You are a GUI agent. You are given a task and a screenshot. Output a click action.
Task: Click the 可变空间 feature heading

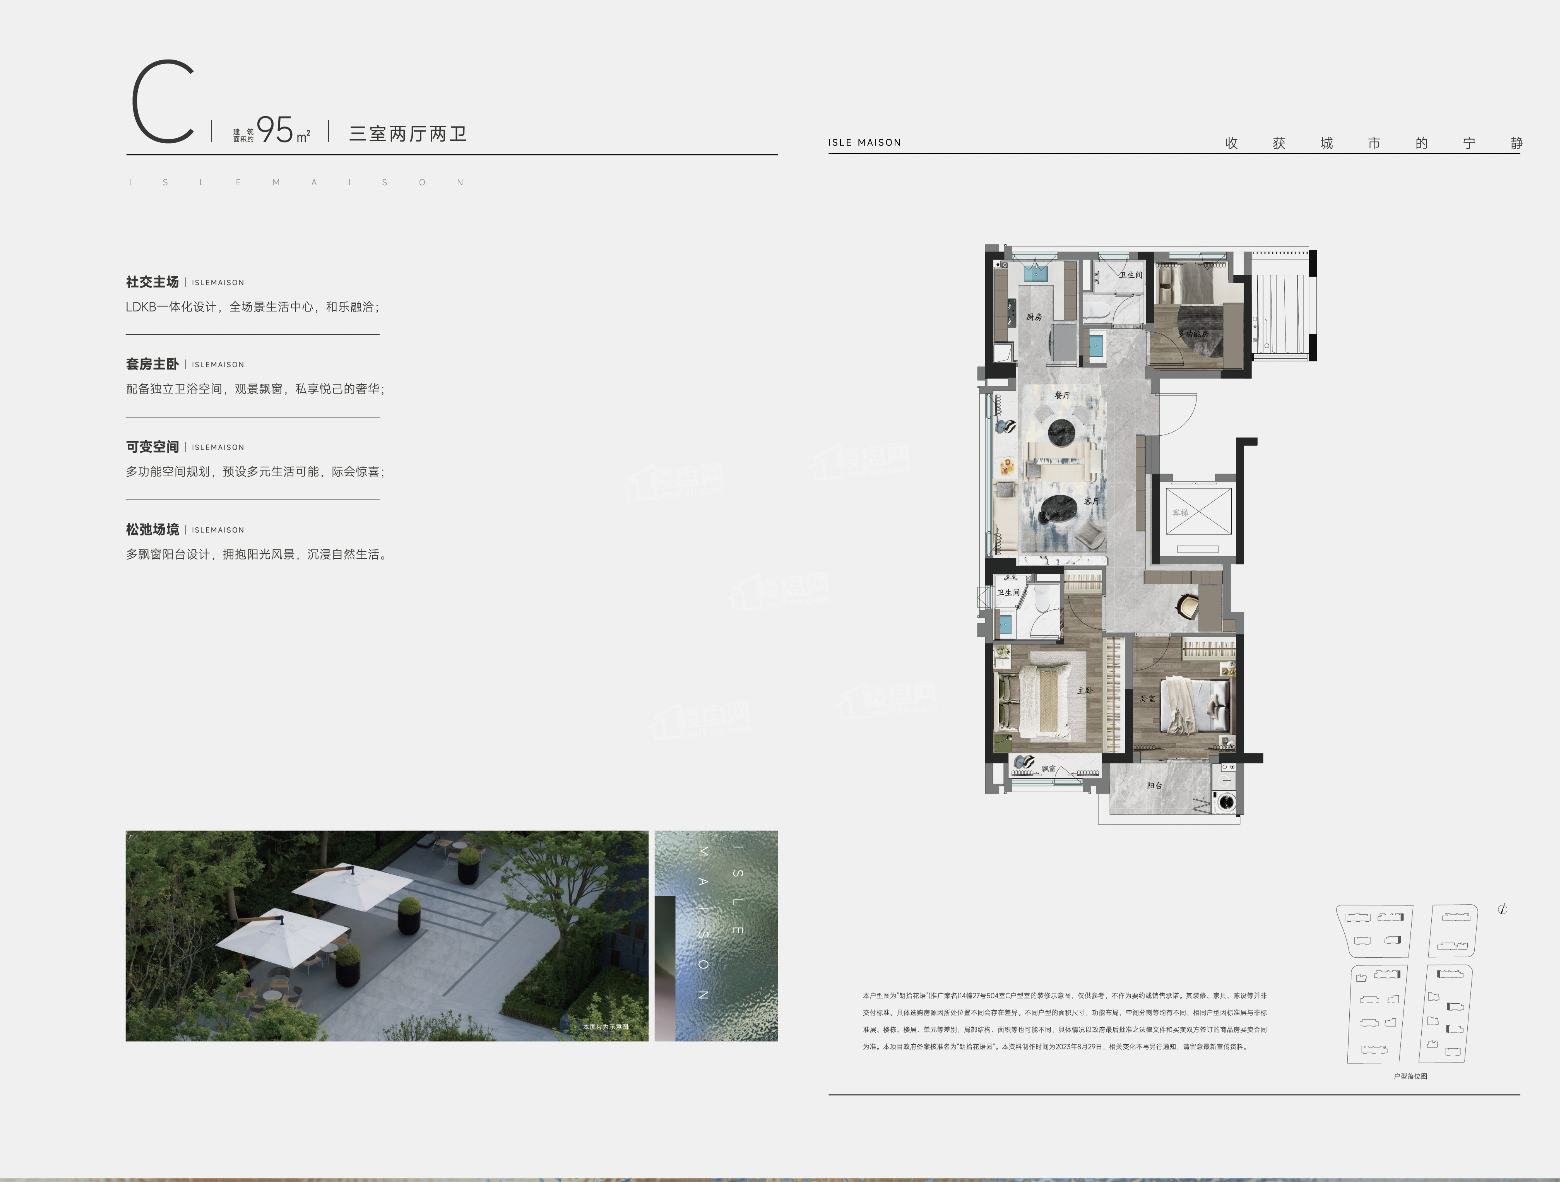click(152, 447)
